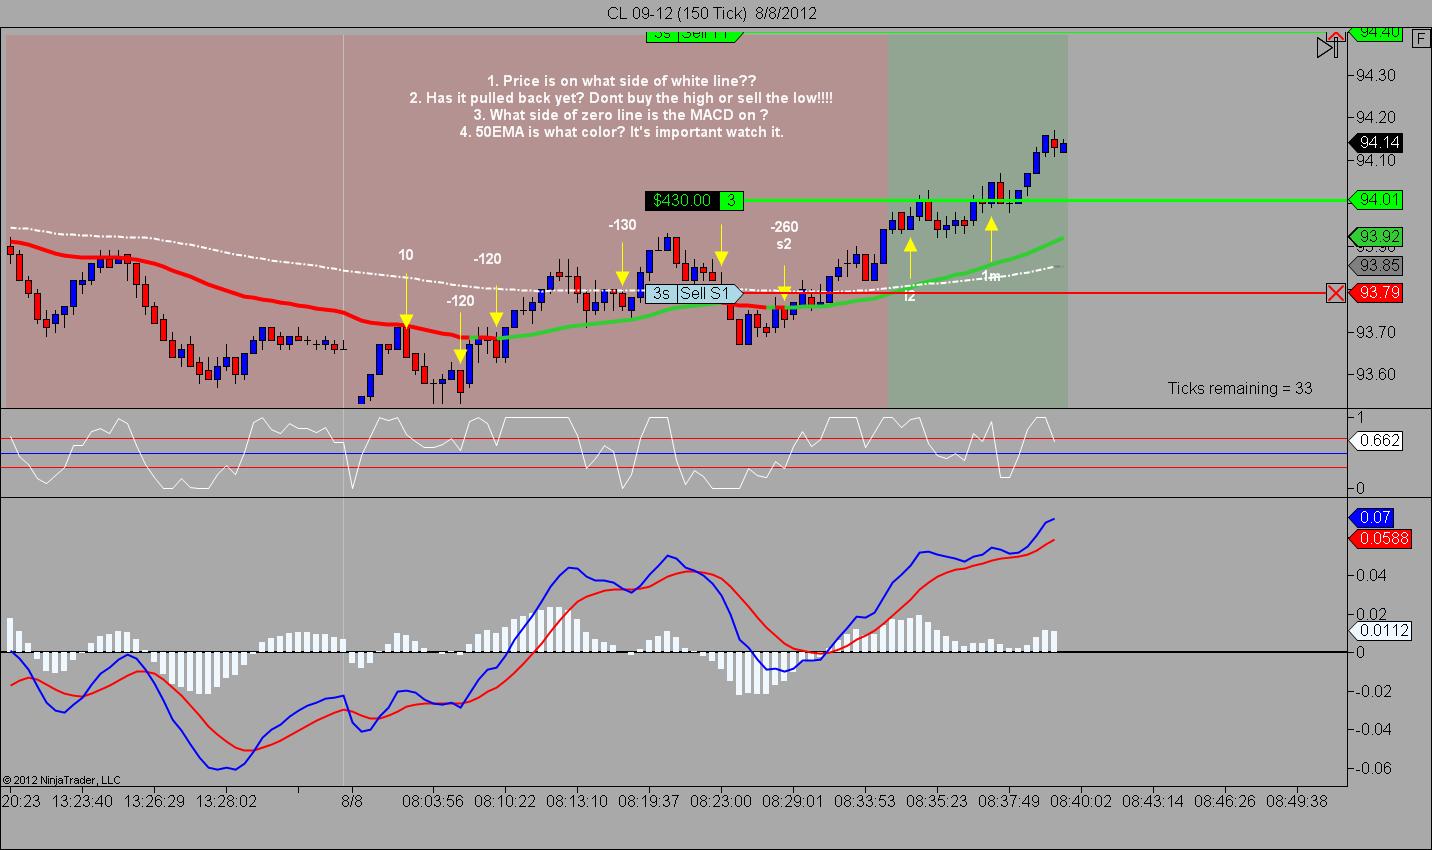Viewport: 1432px width, 850px height.
Task: Click the 0.02 MACD axis label
Action: tap(1371, 614)
